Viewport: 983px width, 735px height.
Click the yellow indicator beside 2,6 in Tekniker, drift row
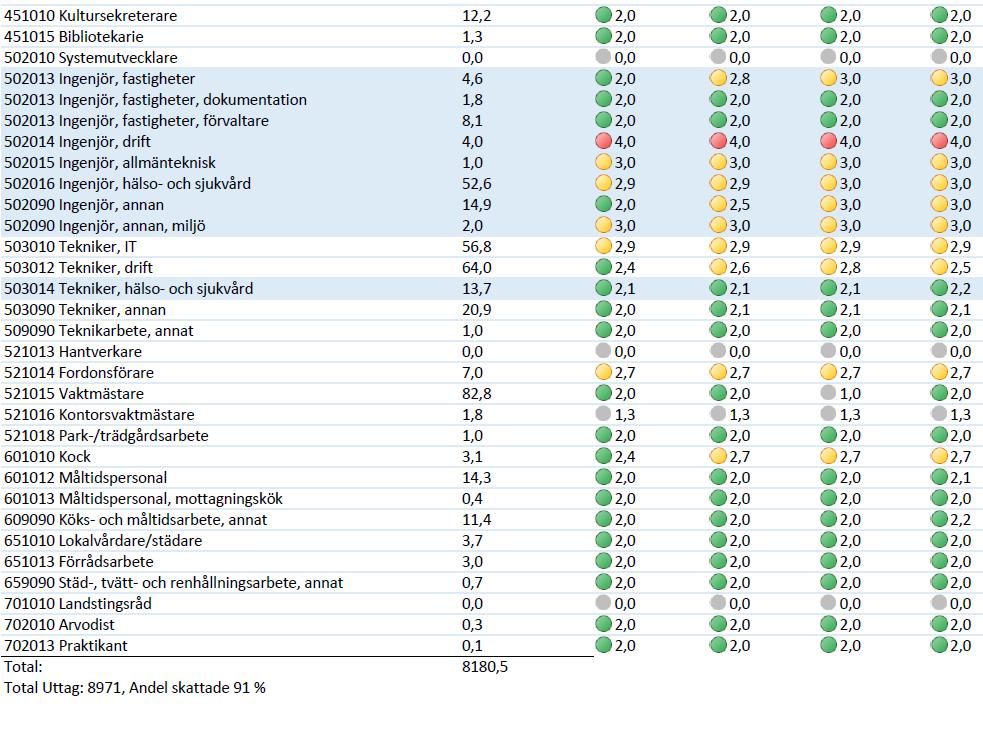click(718, 267)
